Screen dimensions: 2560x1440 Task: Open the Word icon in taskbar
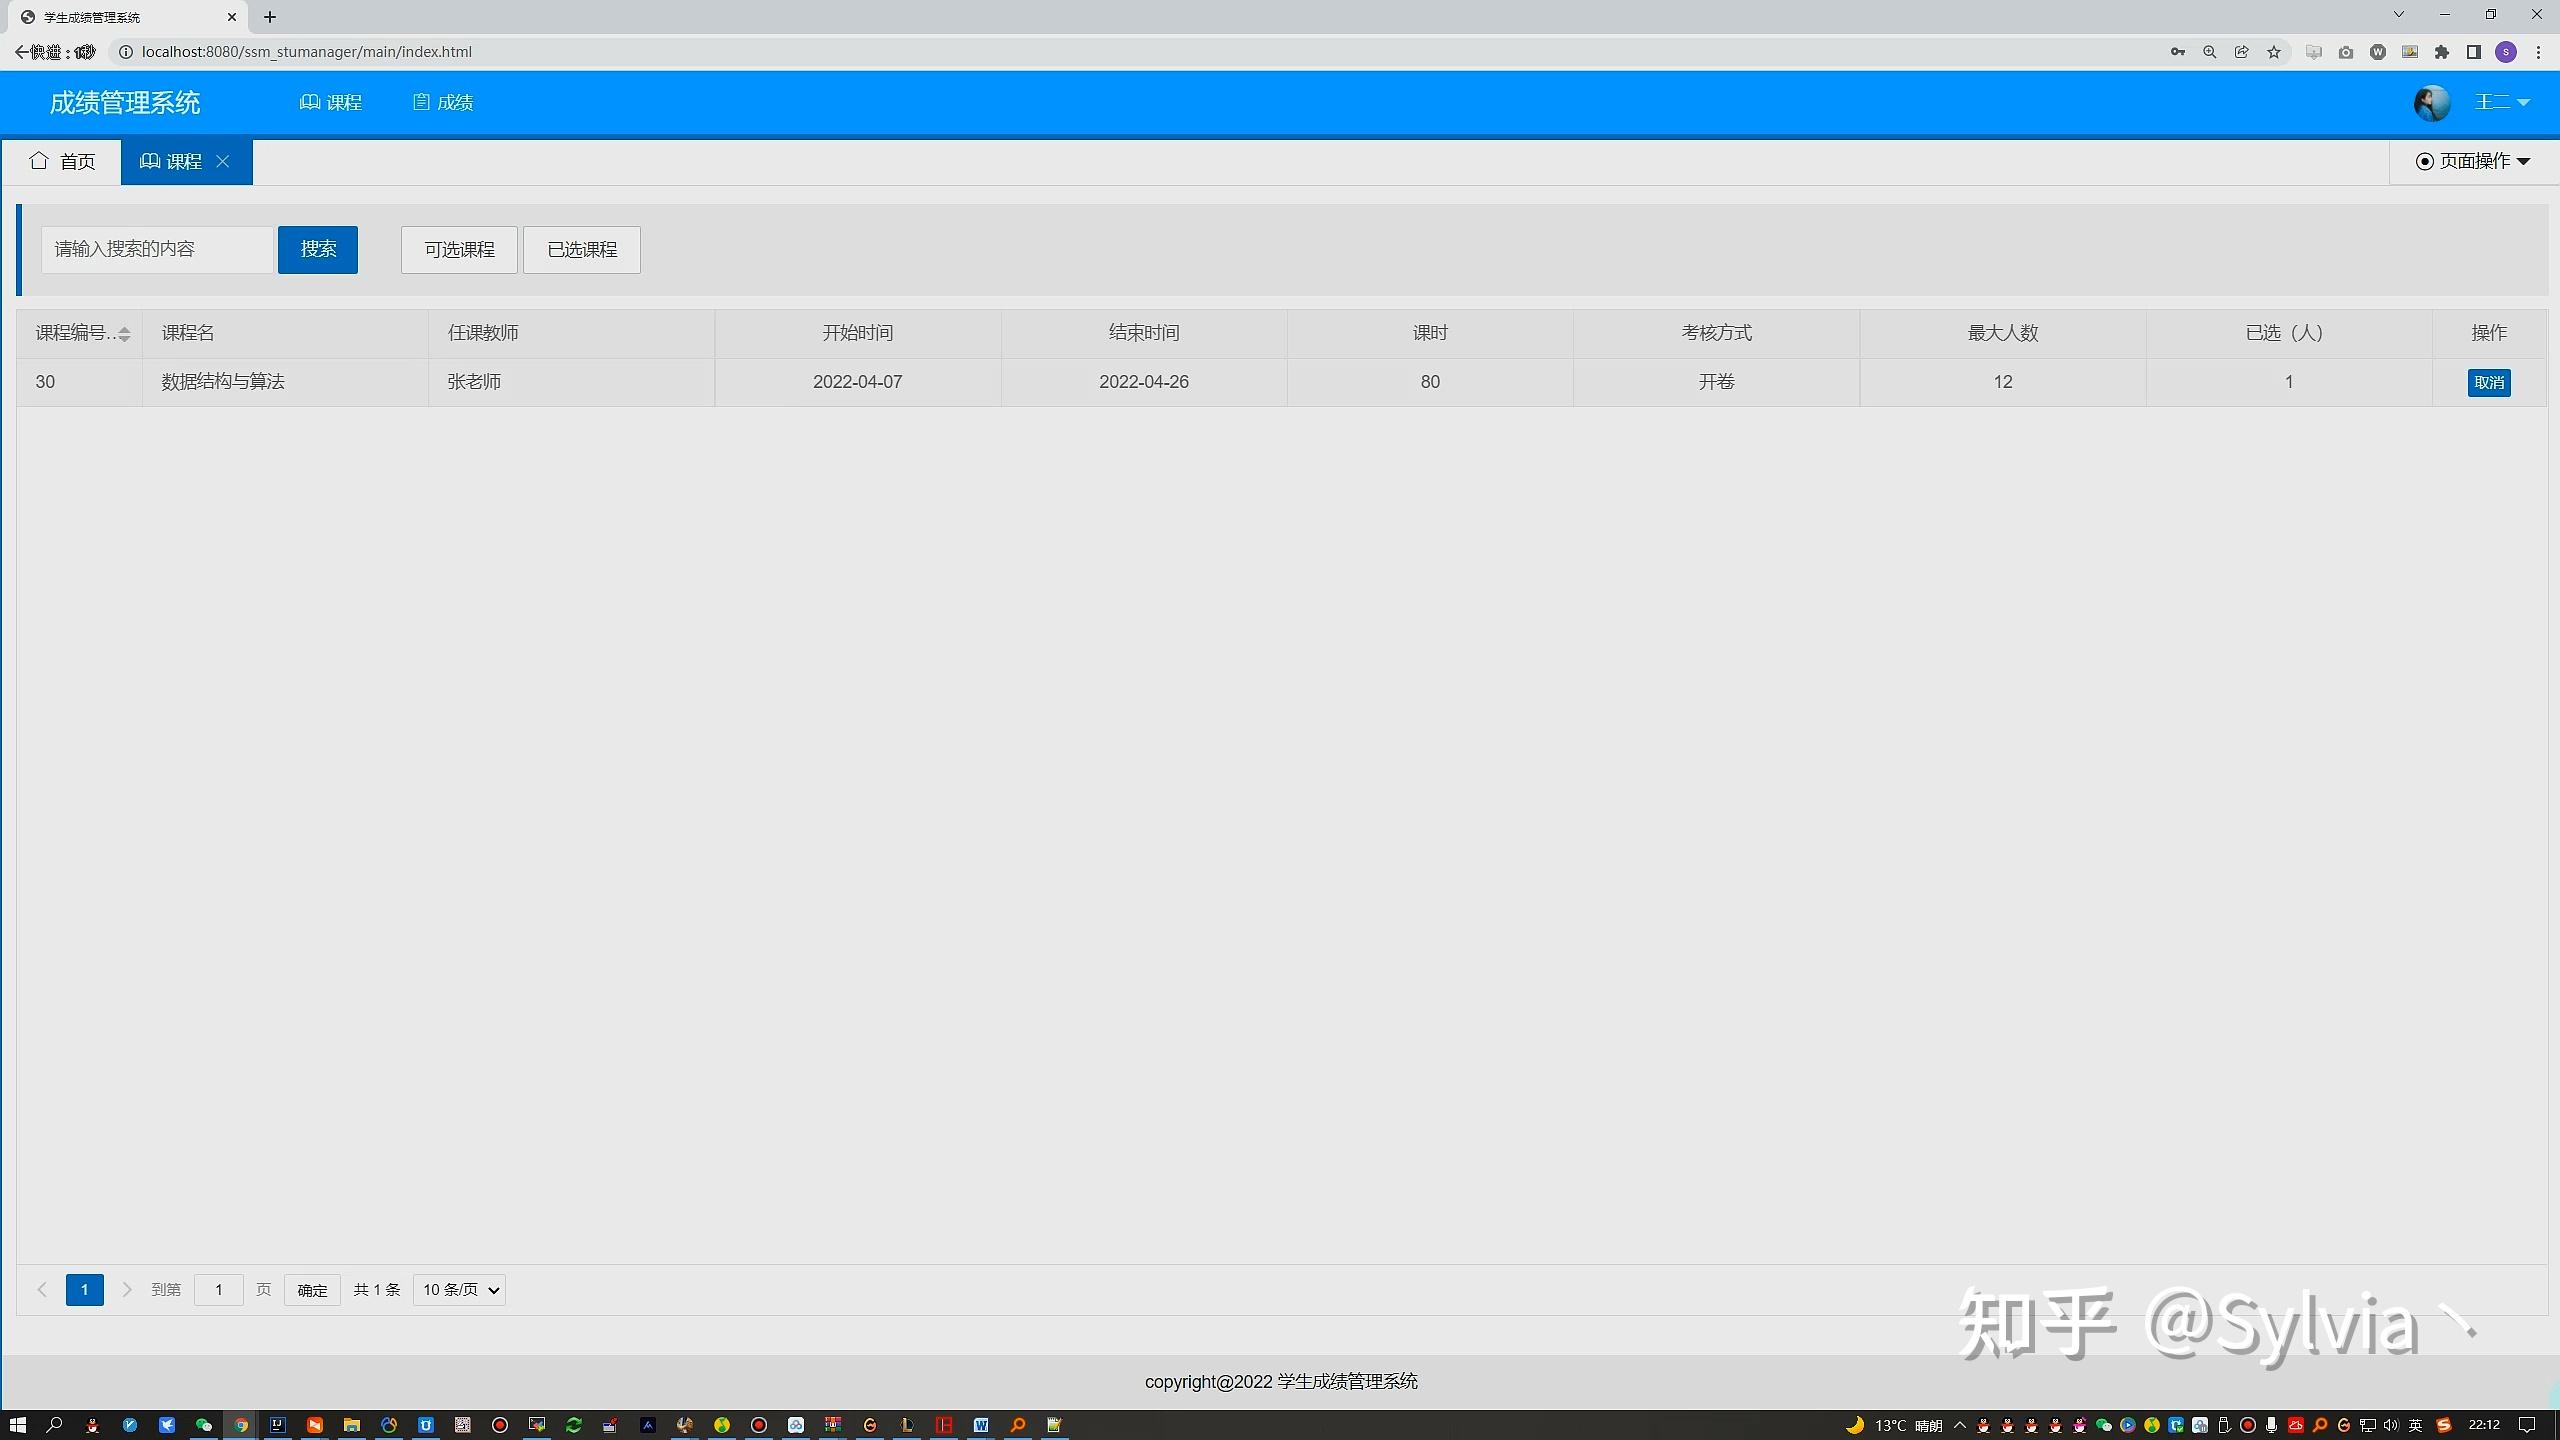(981, 1425)
